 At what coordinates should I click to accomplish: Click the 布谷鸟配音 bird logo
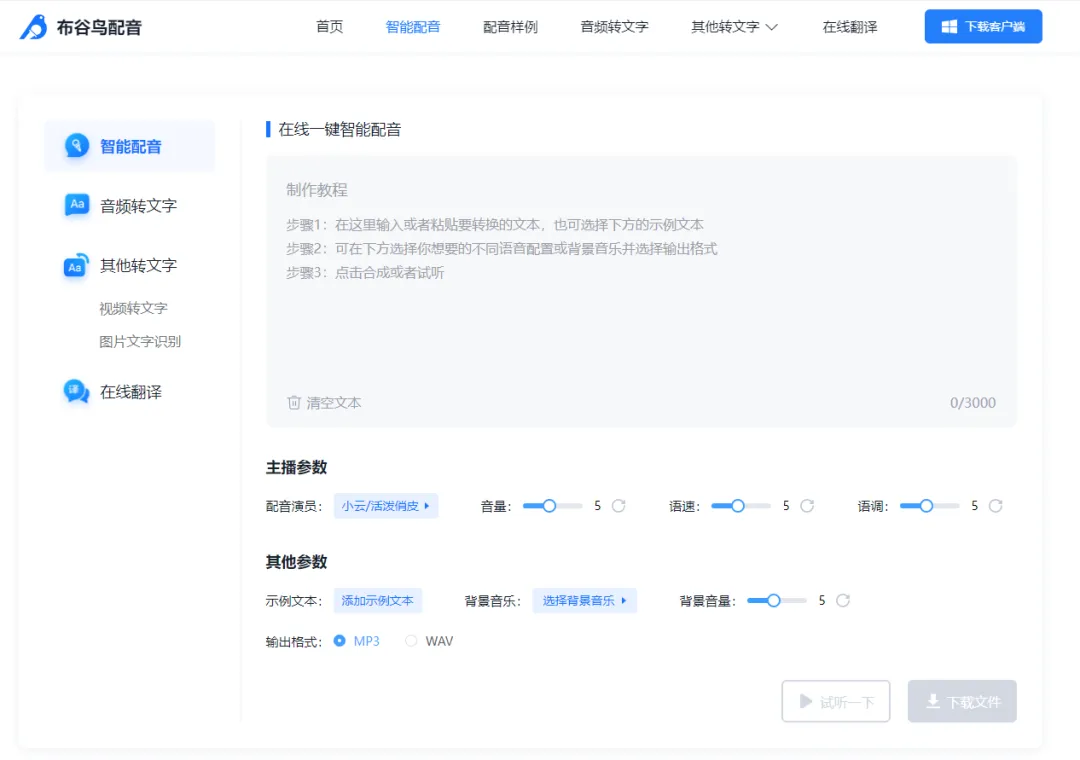(x=33, y=27)
